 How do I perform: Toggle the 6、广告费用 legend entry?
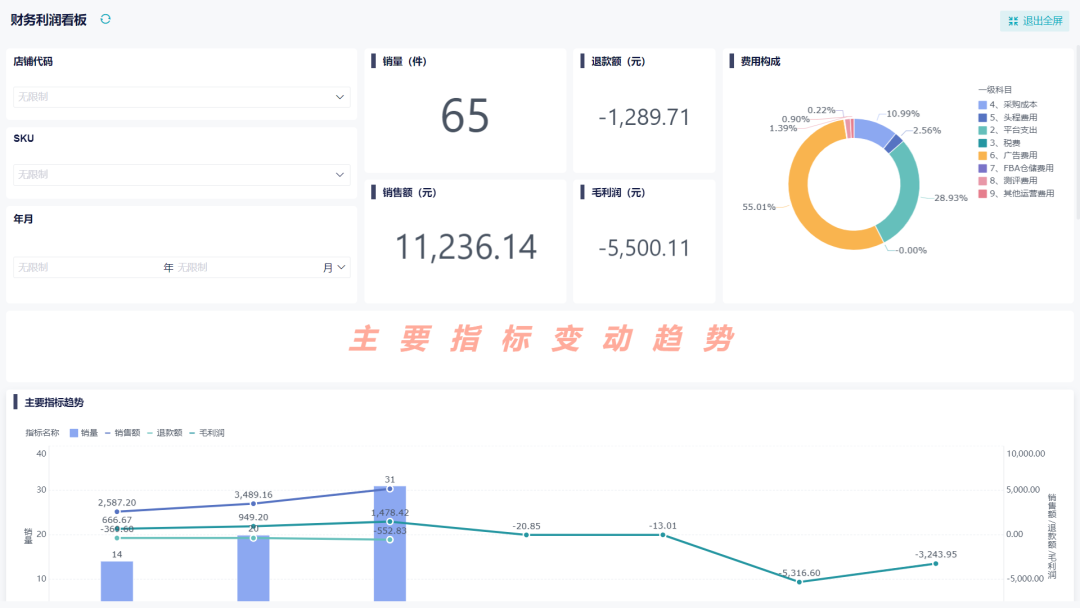point(1008,156)
